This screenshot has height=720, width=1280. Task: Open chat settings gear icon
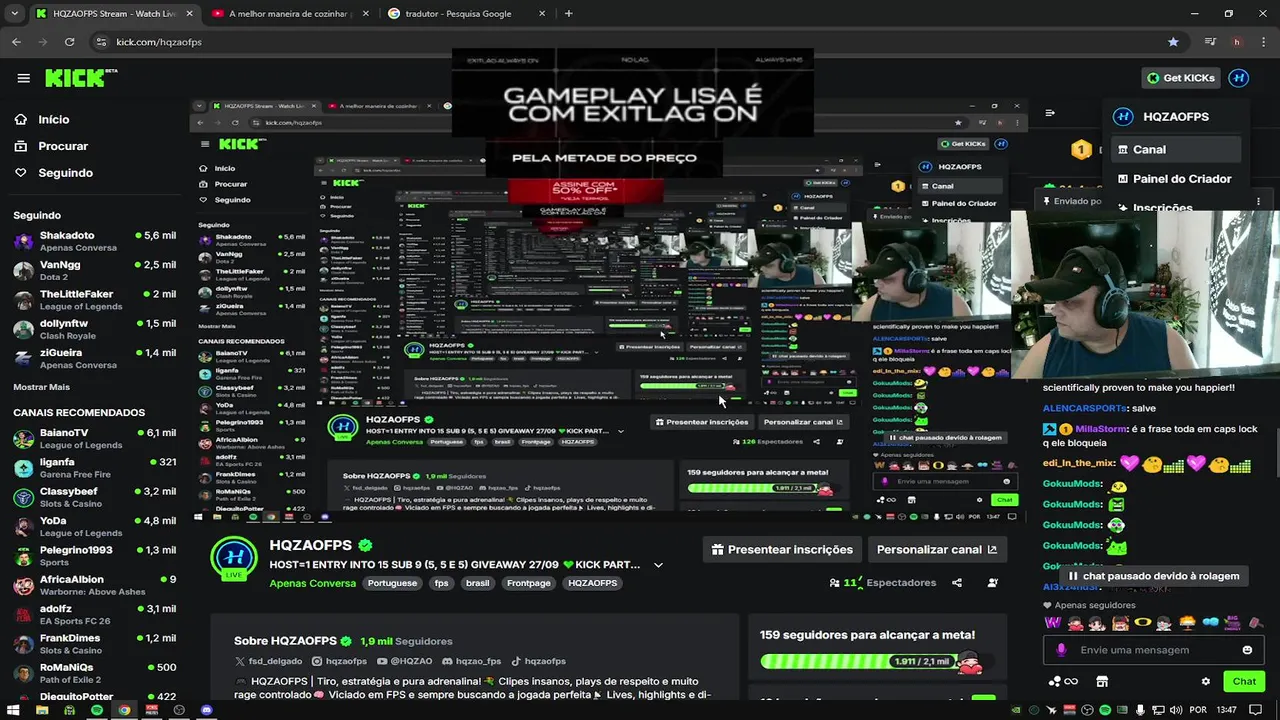[x=1205, y=681]
